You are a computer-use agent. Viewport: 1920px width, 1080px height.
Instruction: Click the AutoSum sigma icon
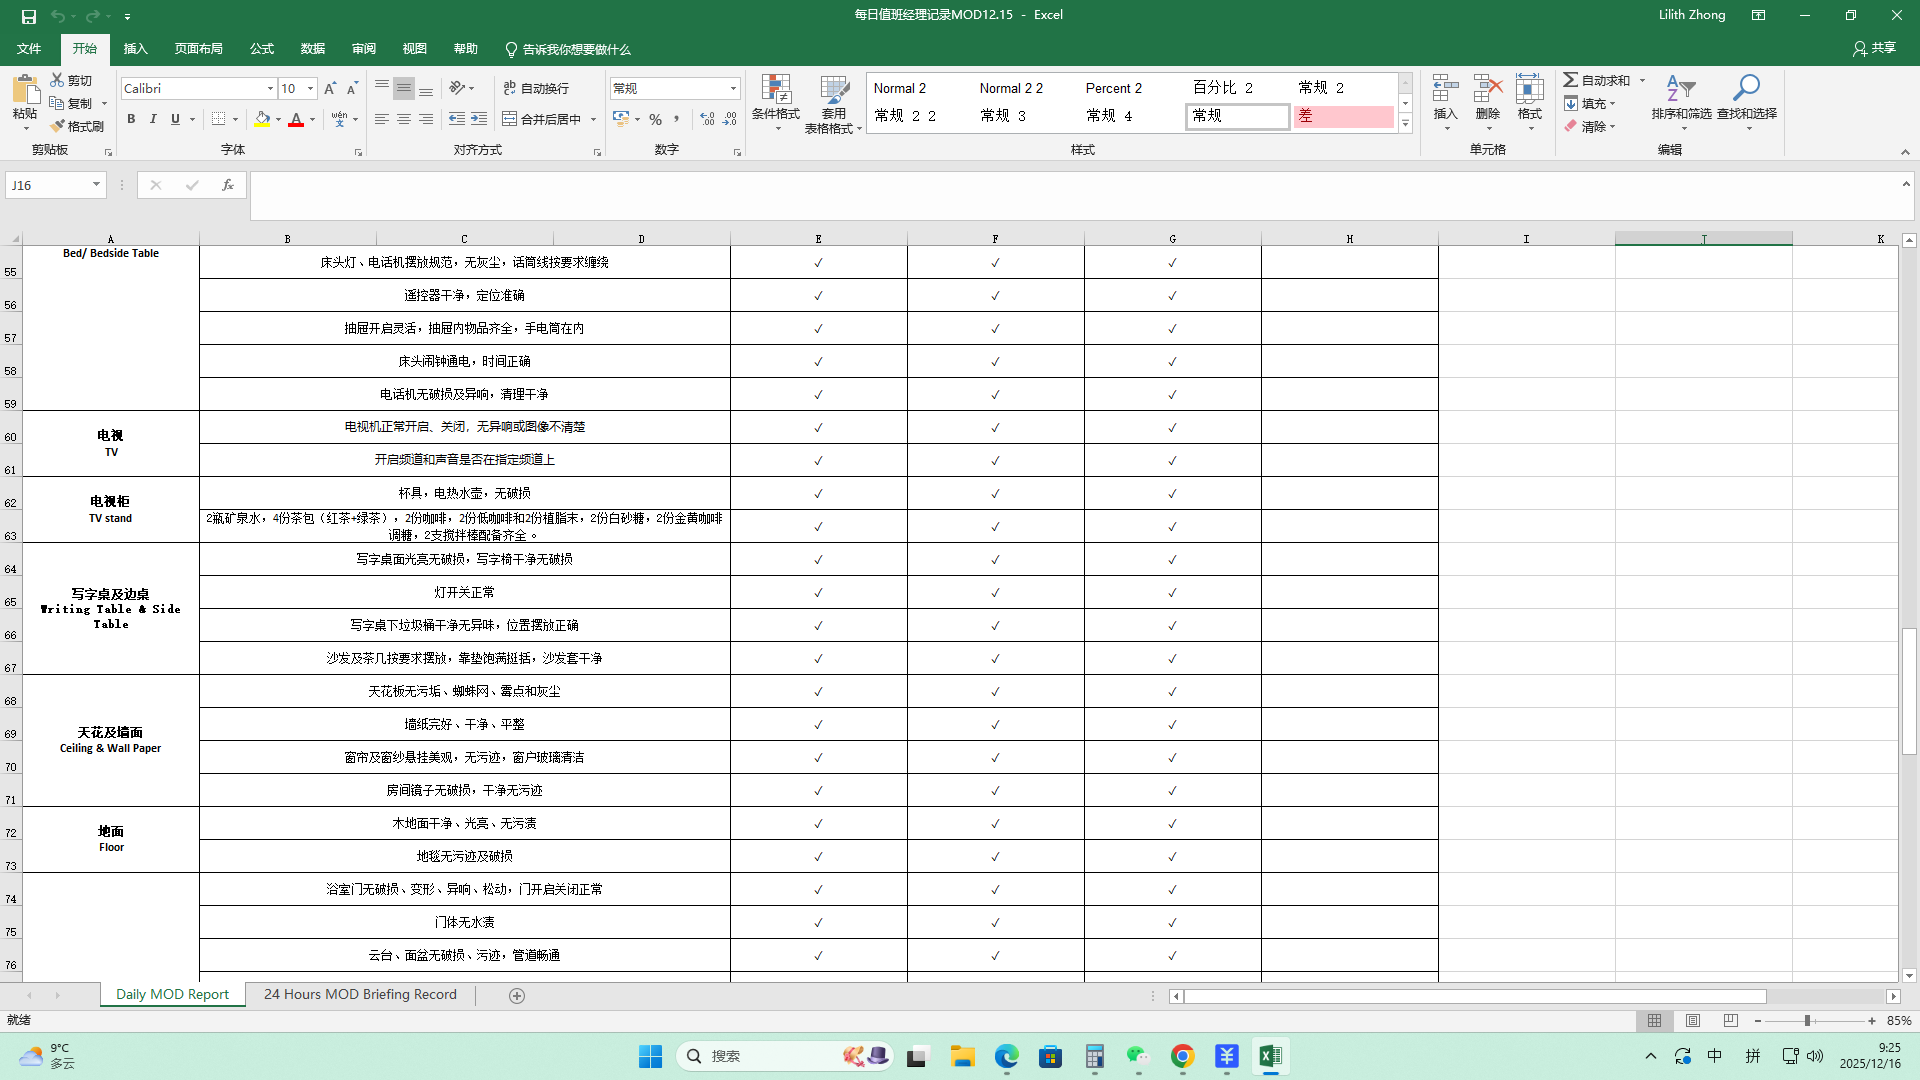(1571, 80)
